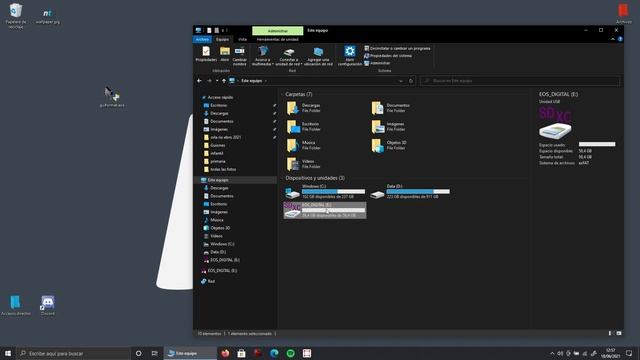The width and height of the screenshot is (640, 360).
Task: Select the Data (D:) drive
Action: click(410, 191)
